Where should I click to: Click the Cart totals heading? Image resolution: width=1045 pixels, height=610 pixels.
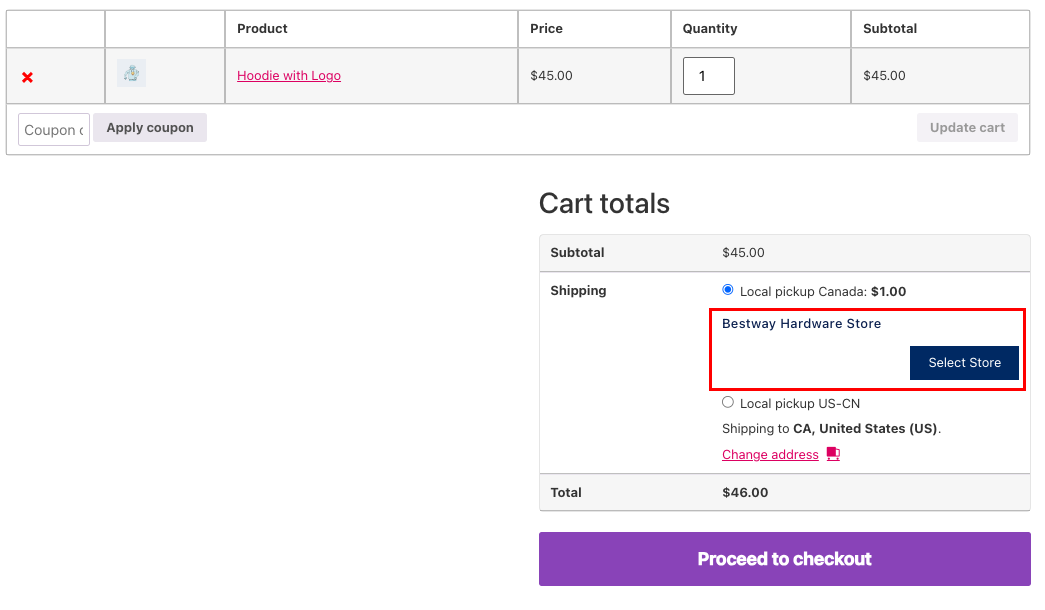coord(604,203)
